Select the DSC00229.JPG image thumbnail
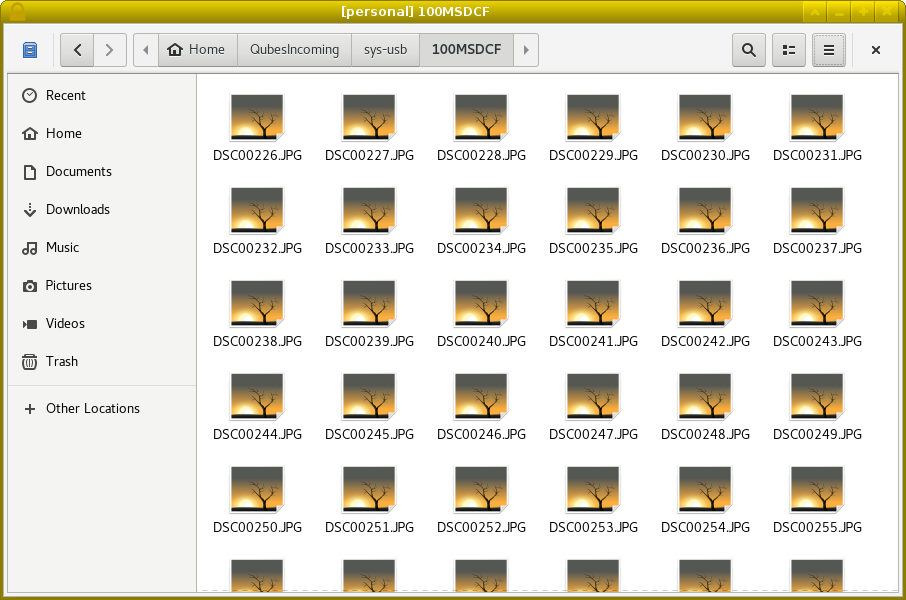The image size is (906, 600). [593, 117]
